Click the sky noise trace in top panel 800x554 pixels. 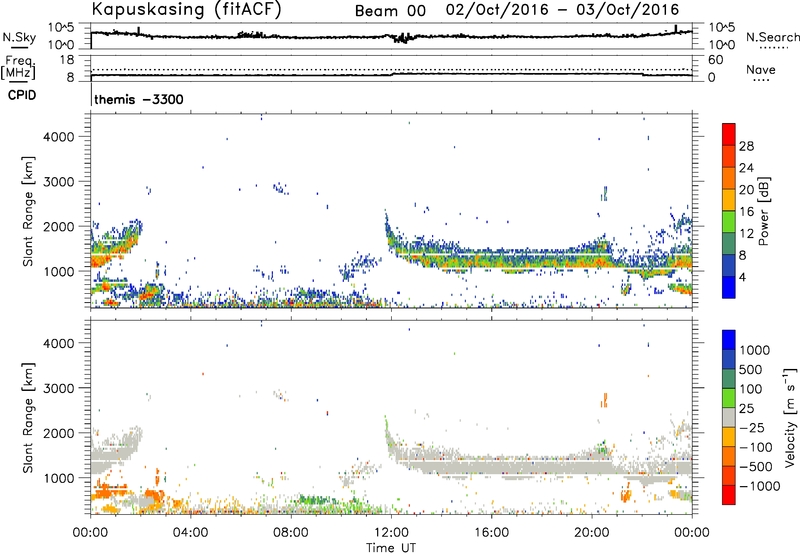[x=391, y=37]
